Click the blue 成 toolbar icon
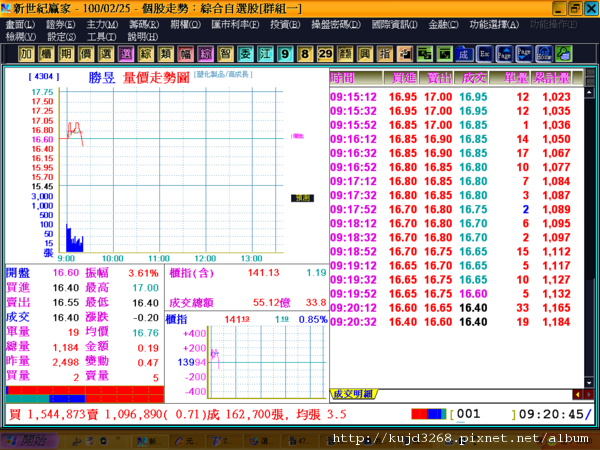The width and height of the screenshot is (600, 450). coord(464,54)
